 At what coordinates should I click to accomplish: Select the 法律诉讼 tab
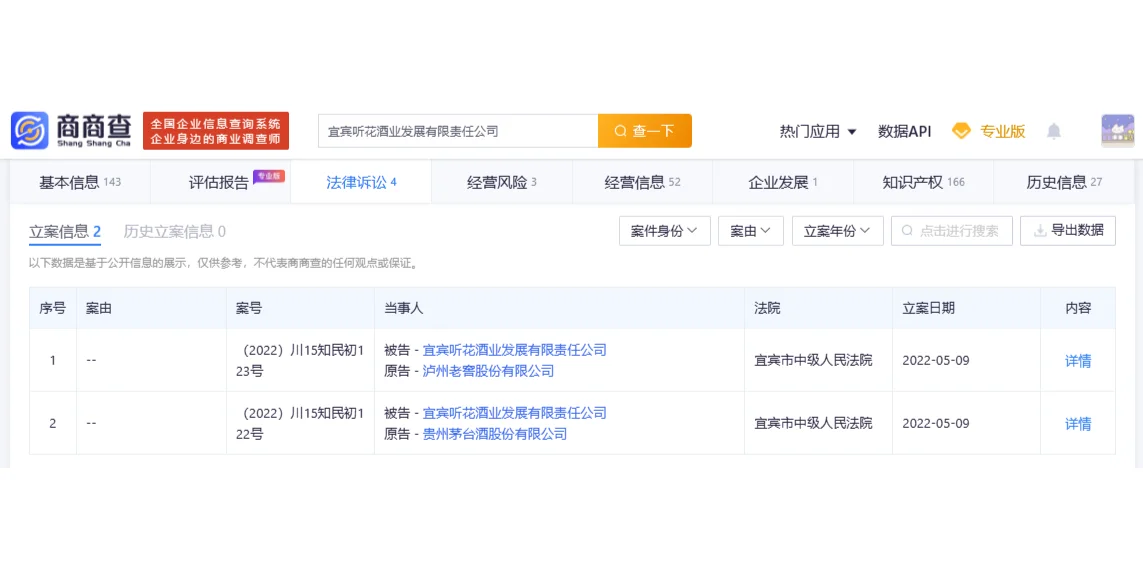click(361, 182)
